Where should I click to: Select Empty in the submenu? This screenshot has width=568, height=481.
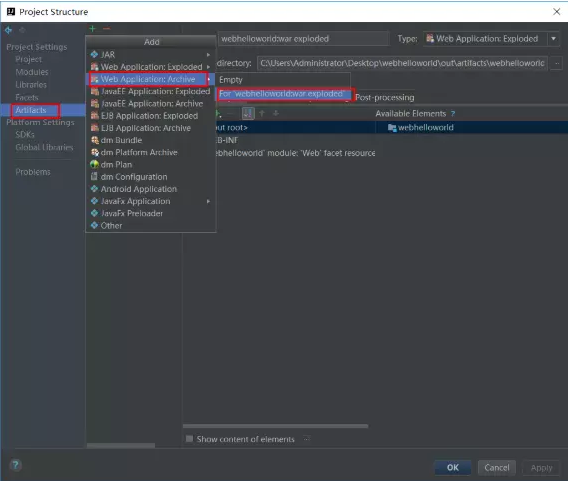click(x=231, y=80)
